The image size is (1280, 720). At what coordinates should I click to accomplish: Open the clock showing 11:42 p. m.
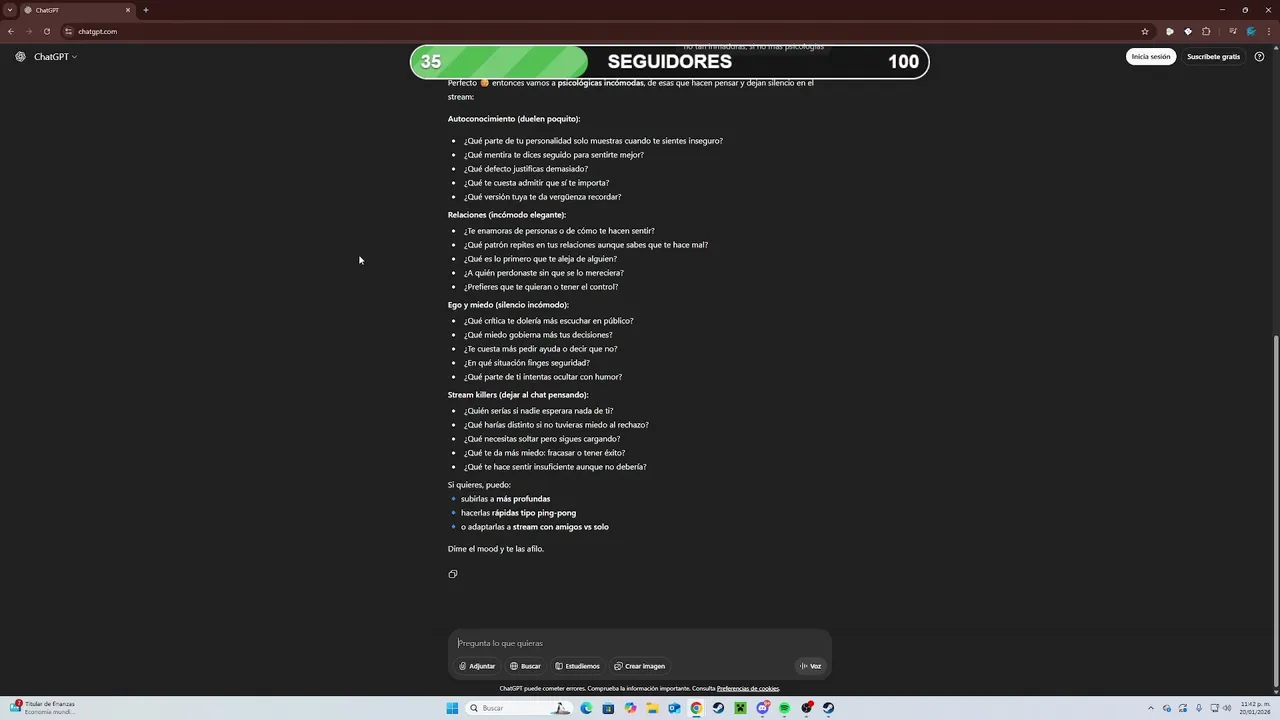point(1255,708)
